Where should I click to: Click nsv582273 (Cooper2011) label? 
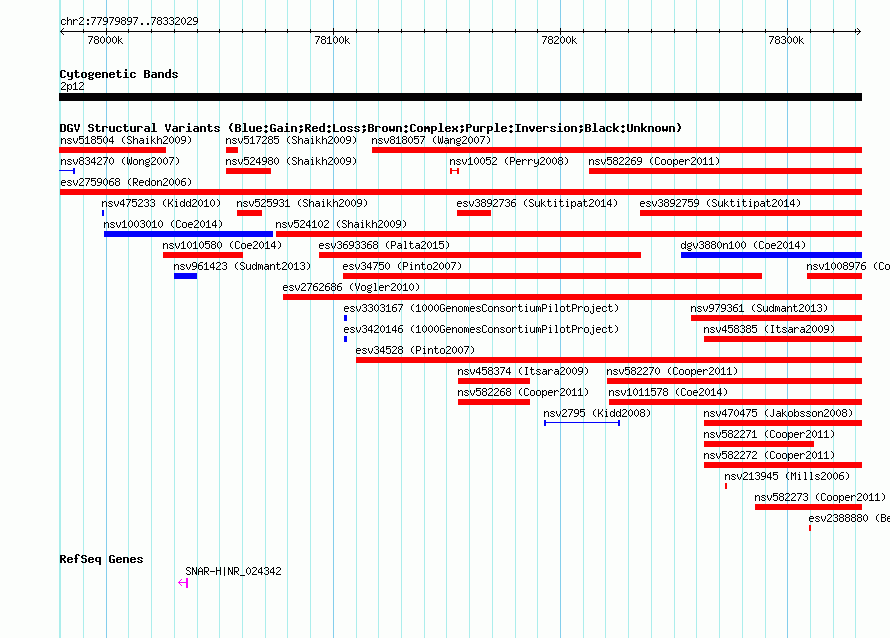(x=820, y=497)
